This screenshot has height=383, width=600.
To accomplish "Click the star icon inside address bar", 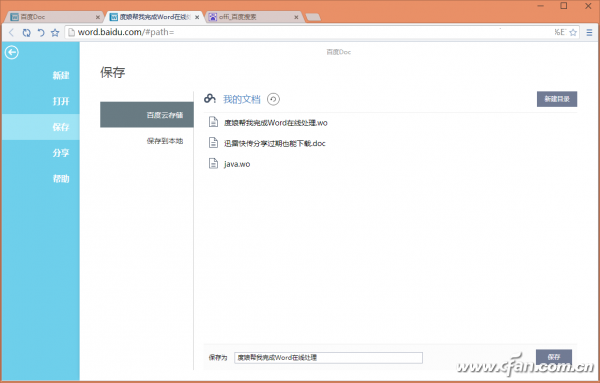I will 573,33.
